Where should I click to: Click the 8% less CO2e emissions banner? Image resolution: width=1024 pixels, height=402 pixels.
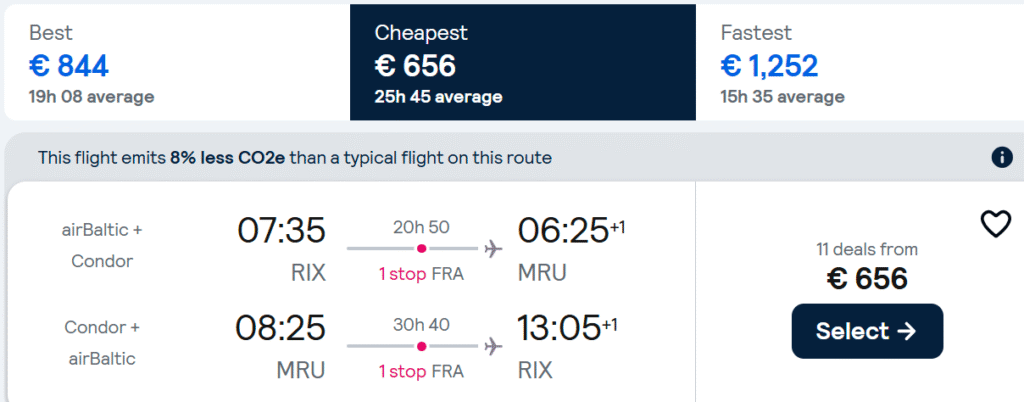295,158
